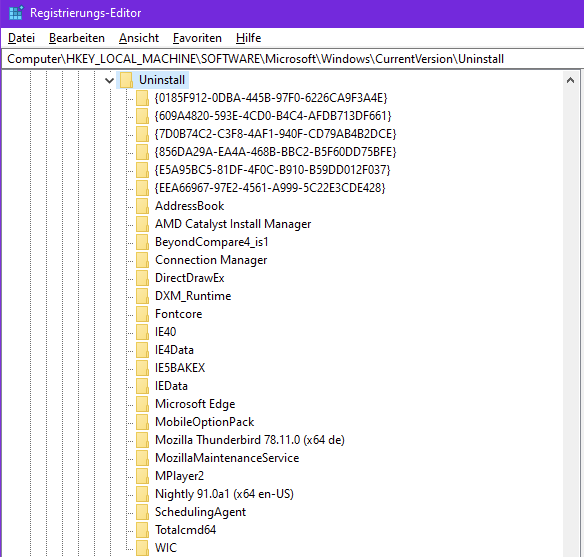The image size is (584, 557).
Task: Select the WIC key
Action: pyautogui.click(x=166, y=548)
